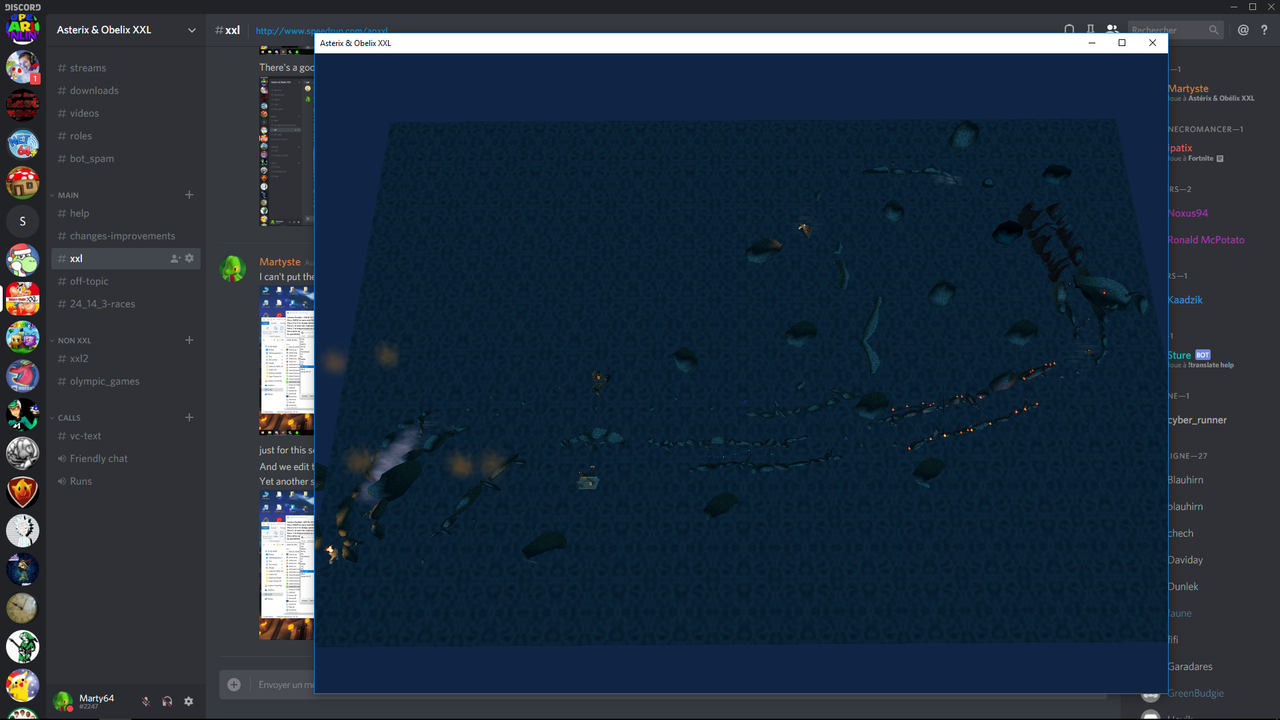Screen dimensions: 1280x720
Task: Join the Runs voice channel
Action: [125, 481]
